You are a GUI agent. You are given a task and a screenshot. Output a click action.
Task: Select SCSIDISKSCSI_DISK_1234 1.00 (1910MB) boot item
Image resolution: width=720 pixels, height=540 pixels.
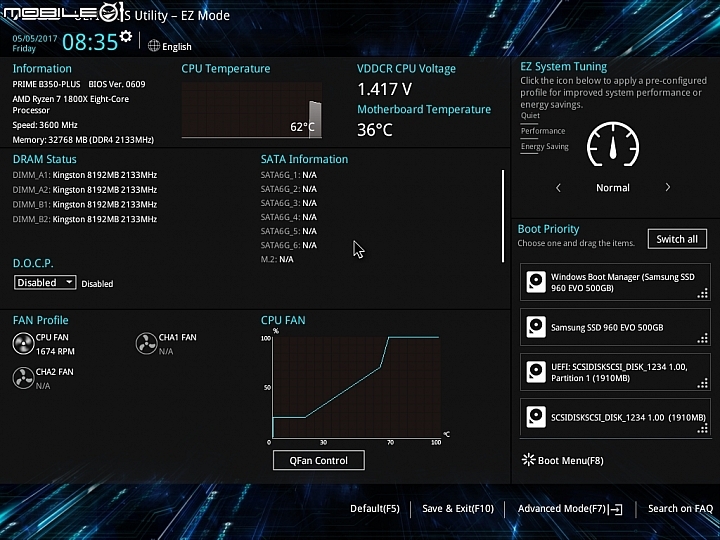(x=615, y=417)
